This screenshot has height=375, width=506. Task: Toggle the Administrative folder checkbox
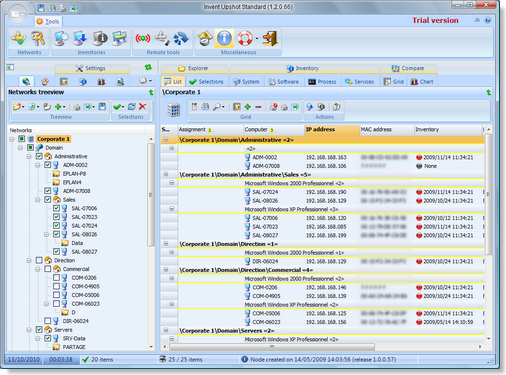[39, 156]
